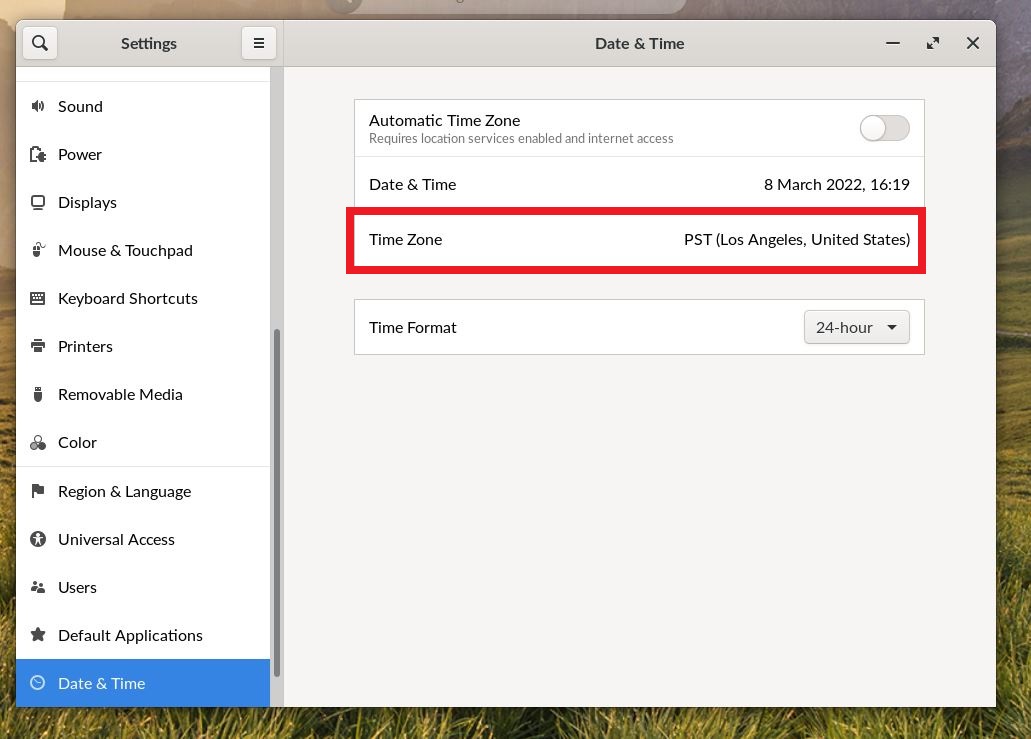This screenshot has width=1031, height=739.
Task: Click the Displays monitor icon
Action: click(x=38, y=203)
